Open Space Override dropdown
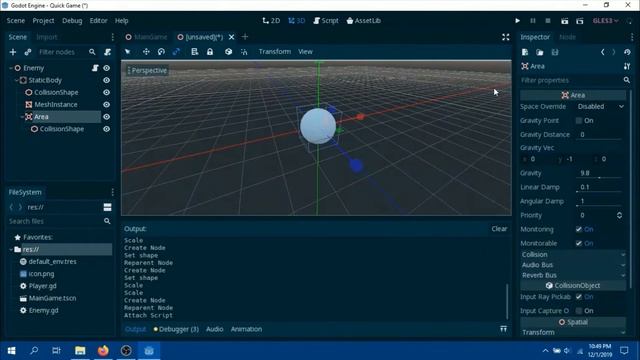The image size is (640, 360). coord(600,107)
